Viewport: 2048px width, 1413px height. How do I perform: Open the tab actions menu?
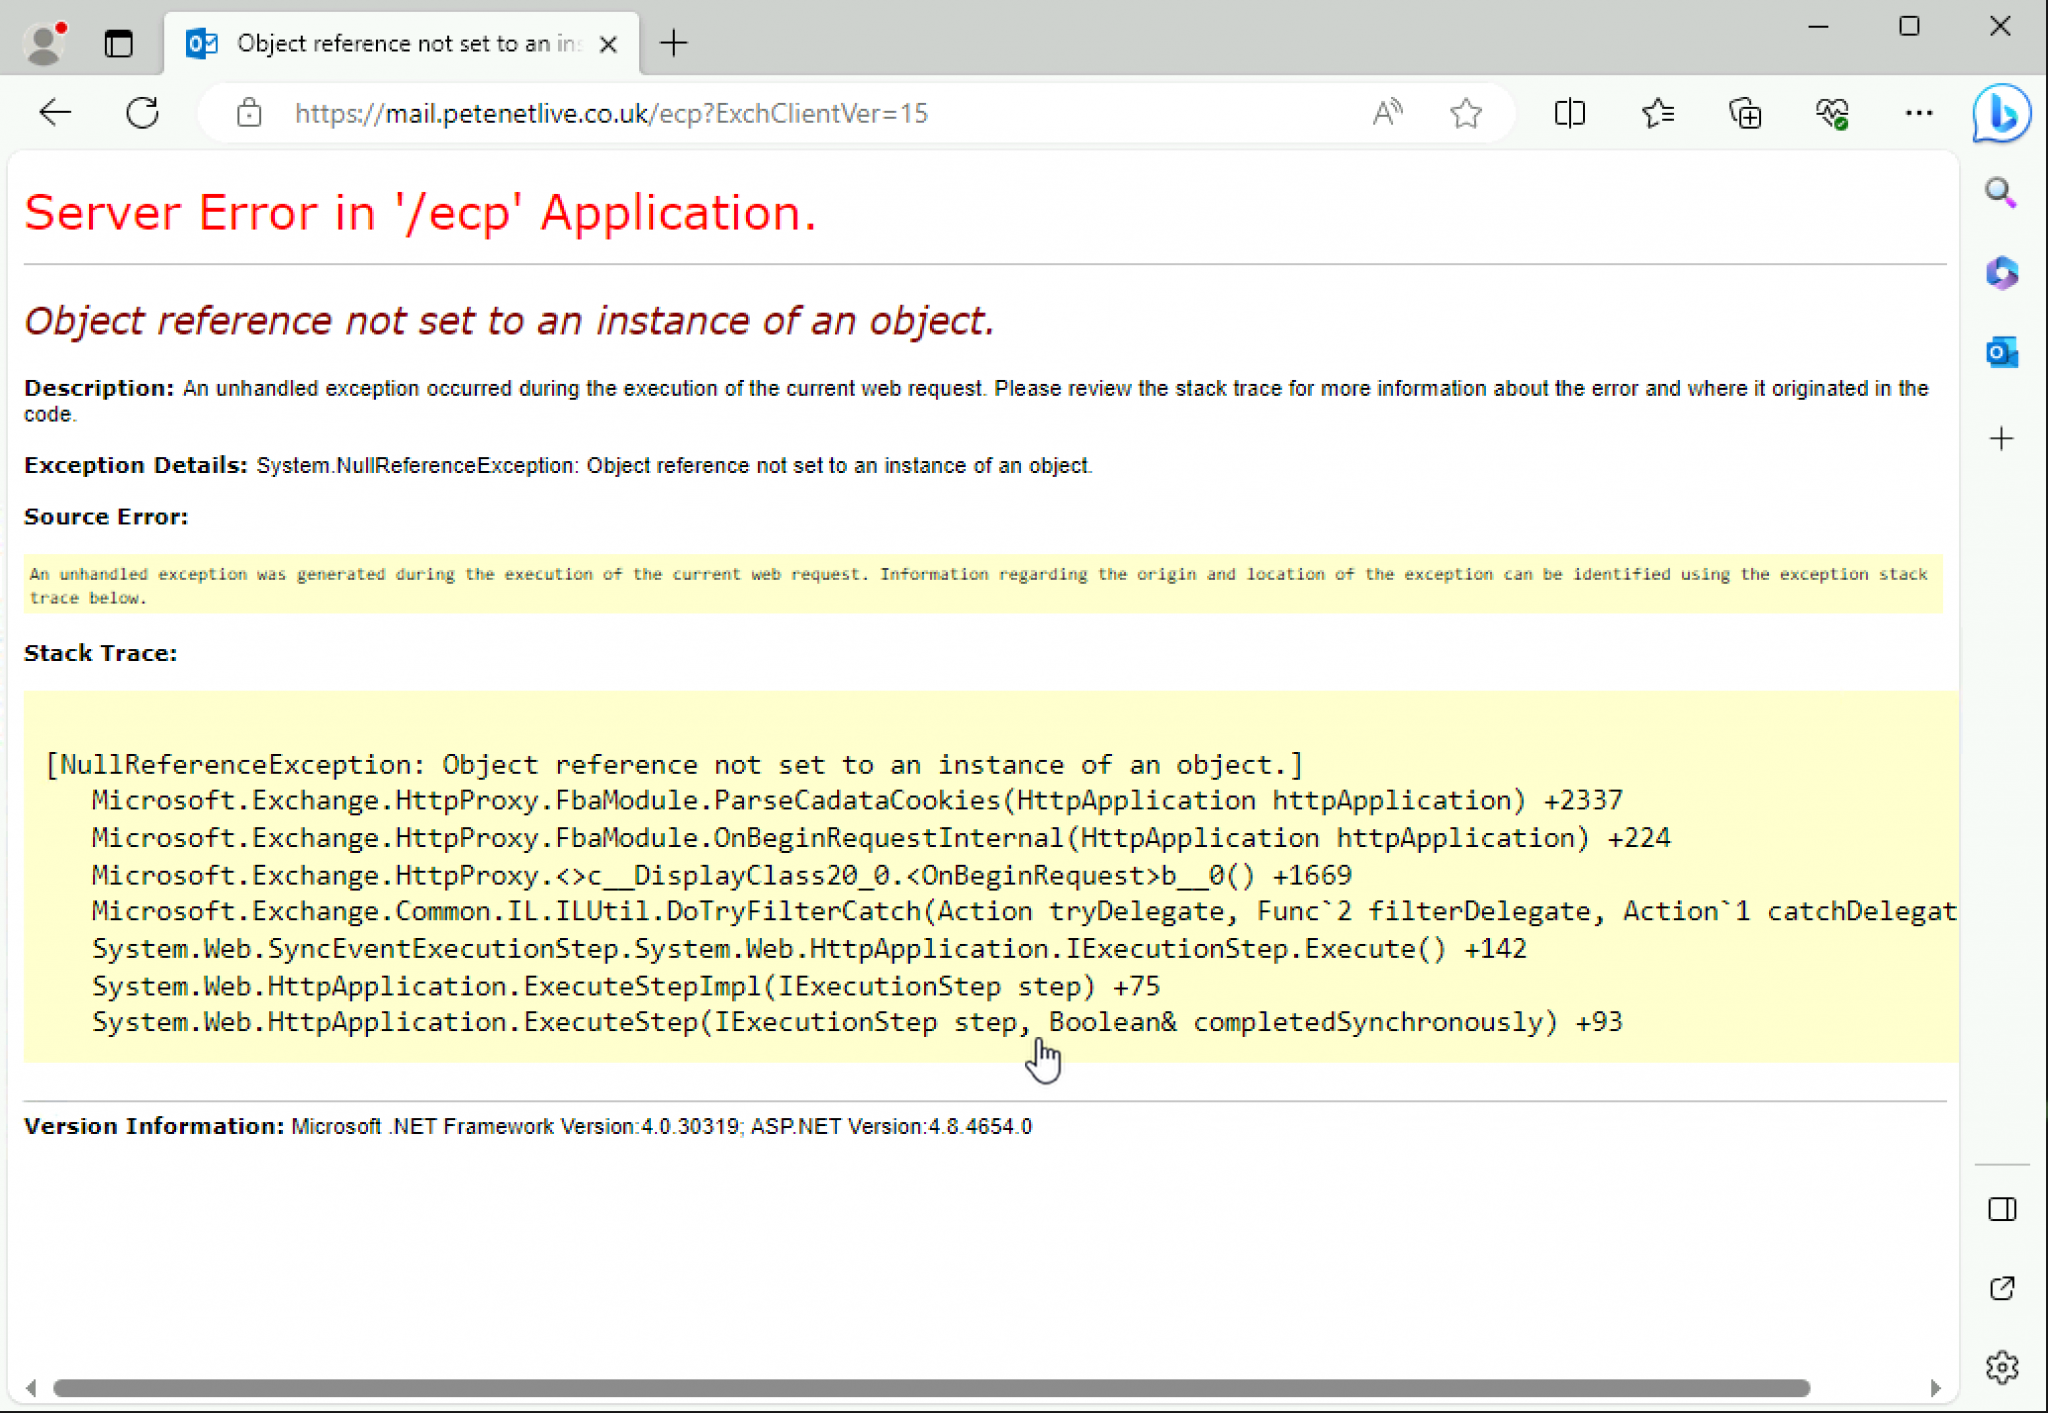[x=119, y=42]
